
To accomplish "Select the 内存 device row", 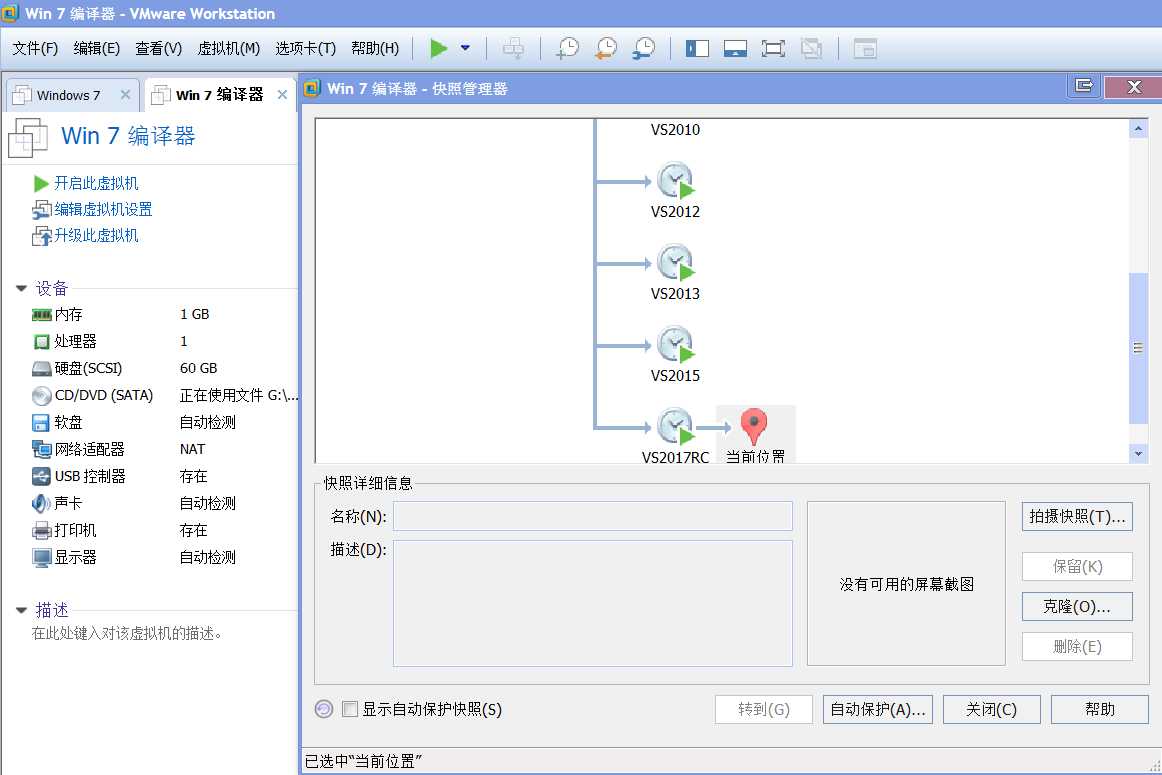I will (163, 314).
